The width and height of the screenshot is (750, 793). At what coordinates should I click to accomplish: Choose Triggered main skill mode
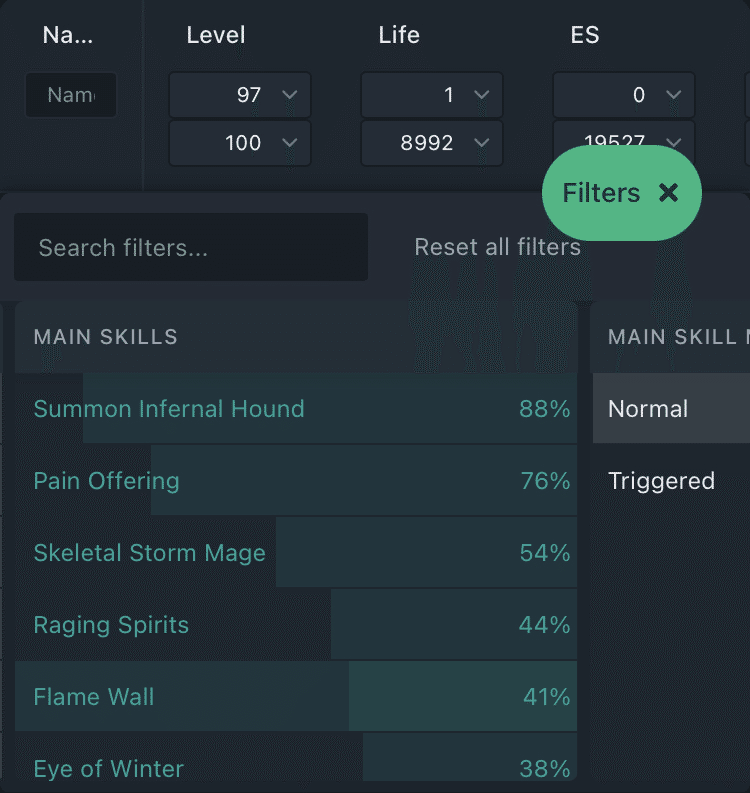point(661,481)
